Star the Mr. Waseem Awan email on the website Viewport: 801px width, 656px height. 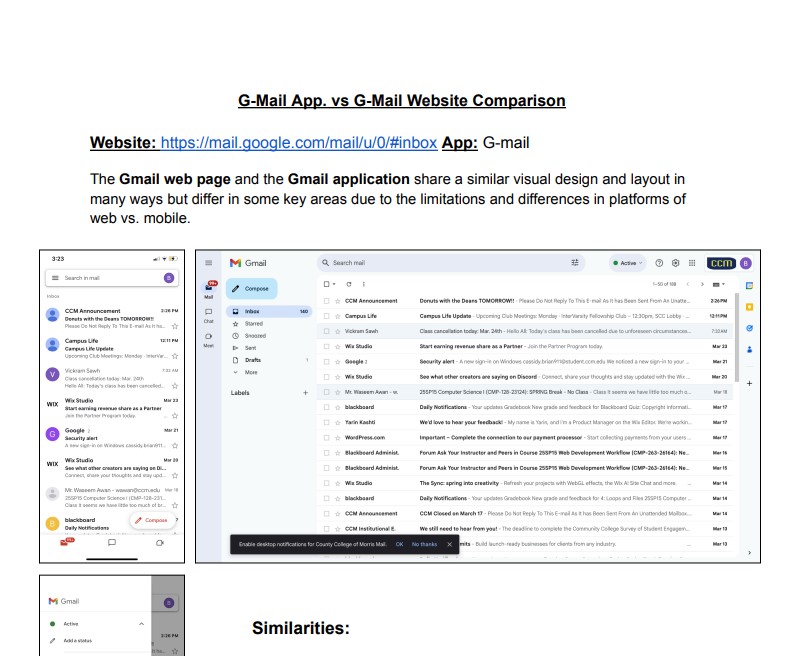337,392
